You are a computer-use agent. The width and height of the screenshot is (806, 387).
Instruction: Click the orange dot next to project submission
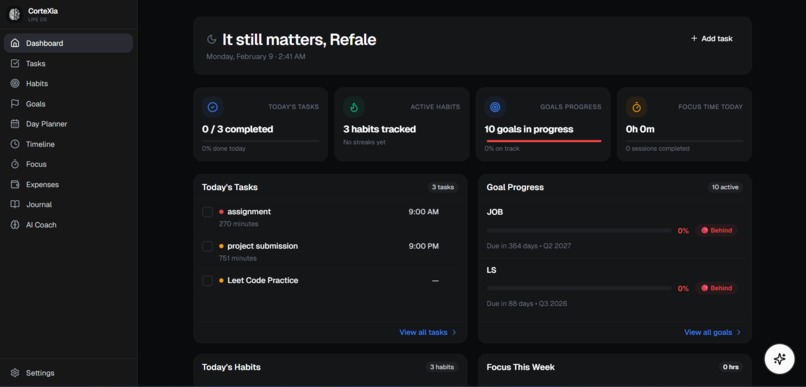(221, 246)
